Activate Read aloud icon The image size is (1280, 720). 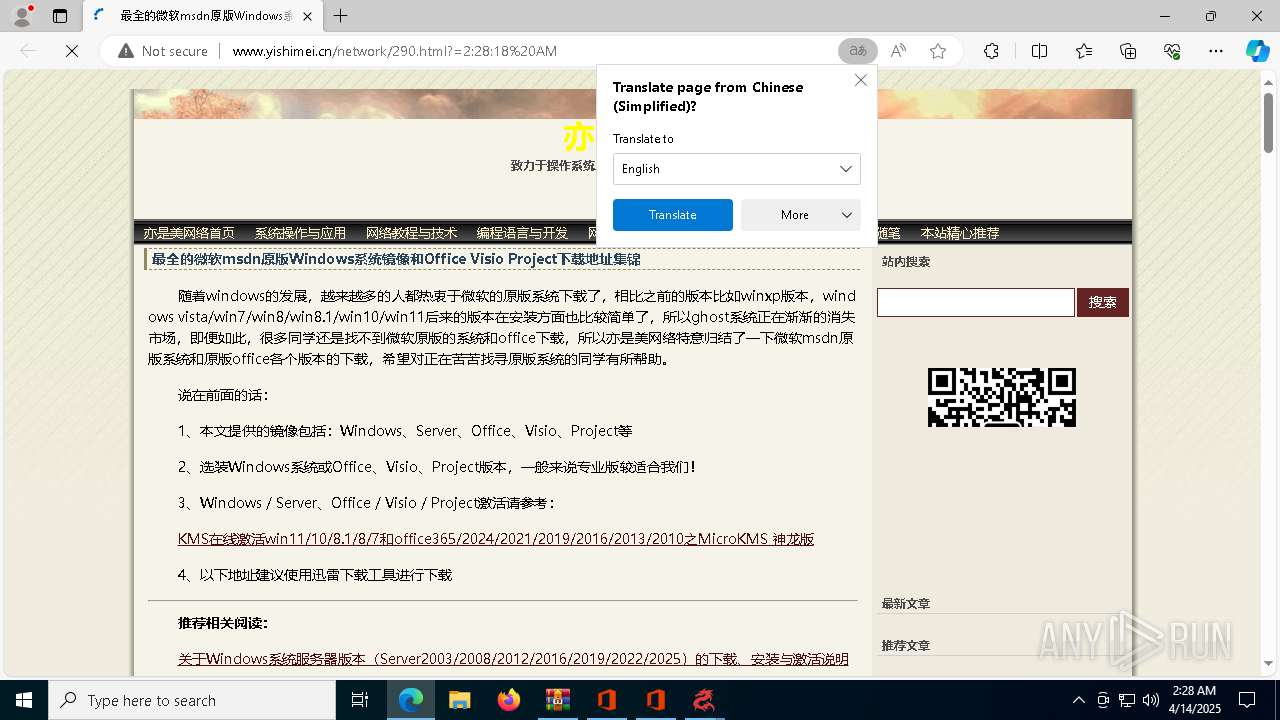click(x=898, y=51)
